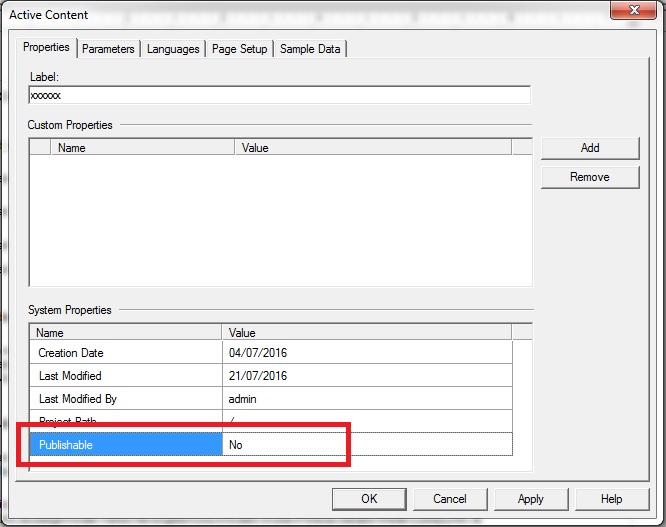The image size is (666, 527).
Task: Switch to the Parameters tab
Action: coord(108,49)
